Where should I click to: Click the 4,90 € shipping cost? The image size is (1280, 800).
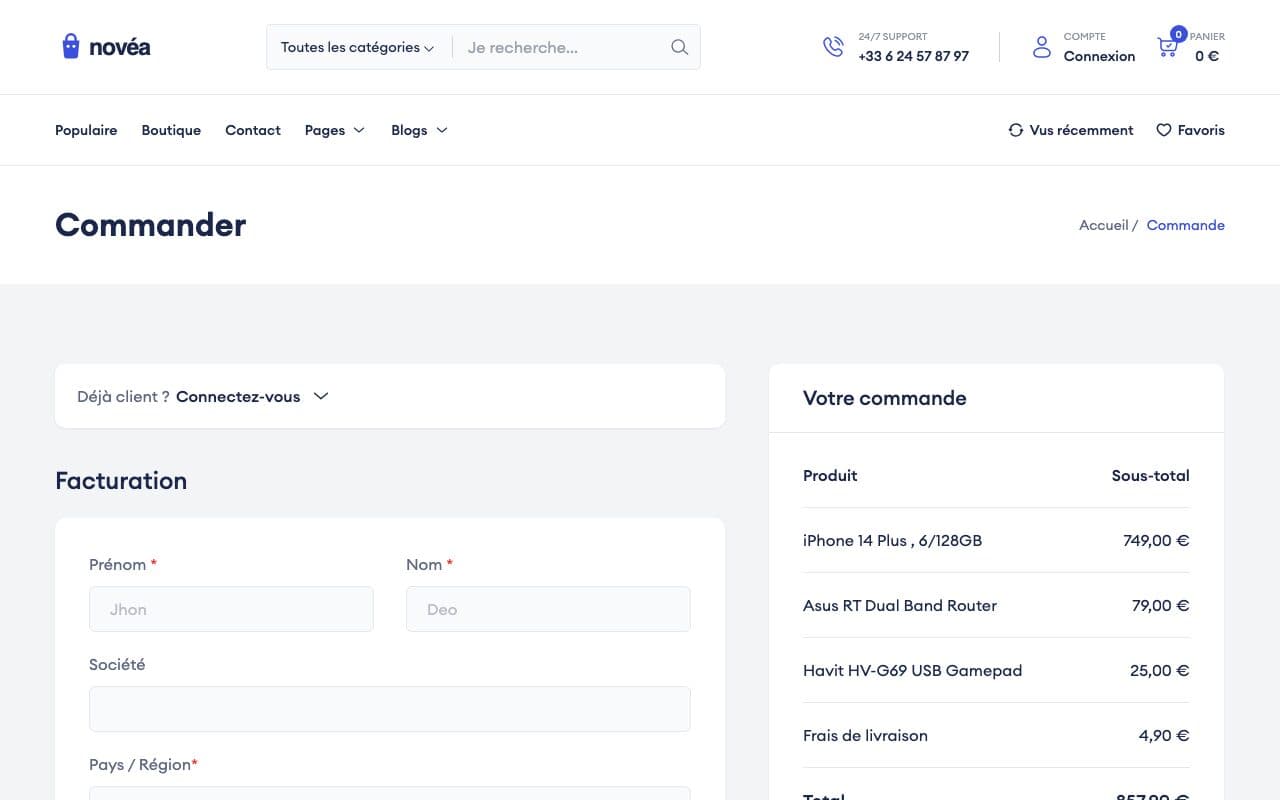click(x=1164, y=735)
